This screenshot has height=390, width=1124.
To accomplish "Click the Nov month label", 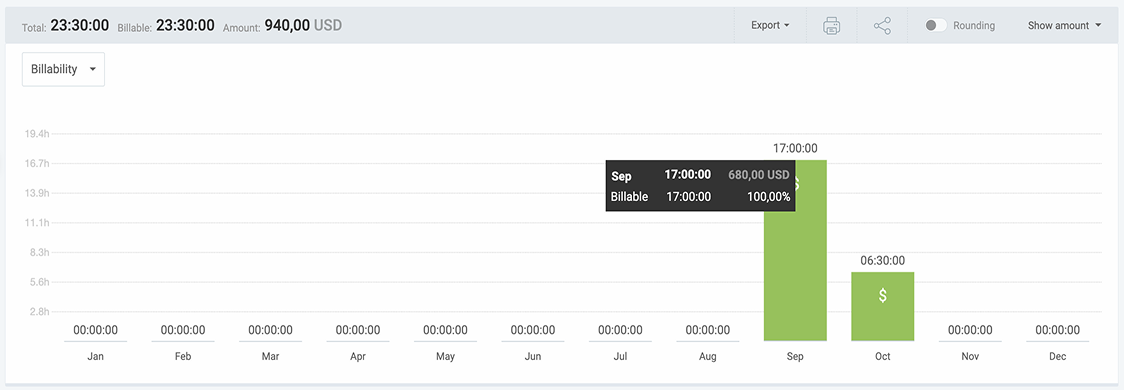I will coord(970,356).
